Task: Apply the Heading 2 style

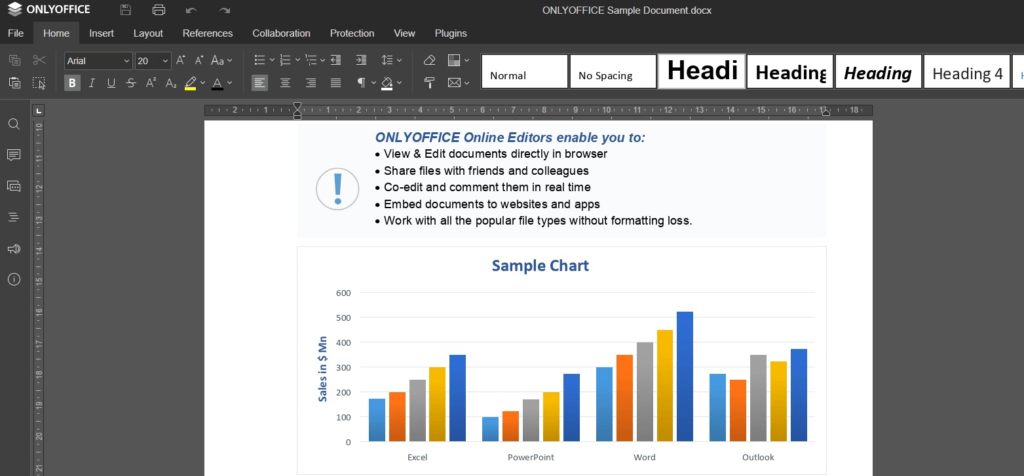Action: (790, 71)
